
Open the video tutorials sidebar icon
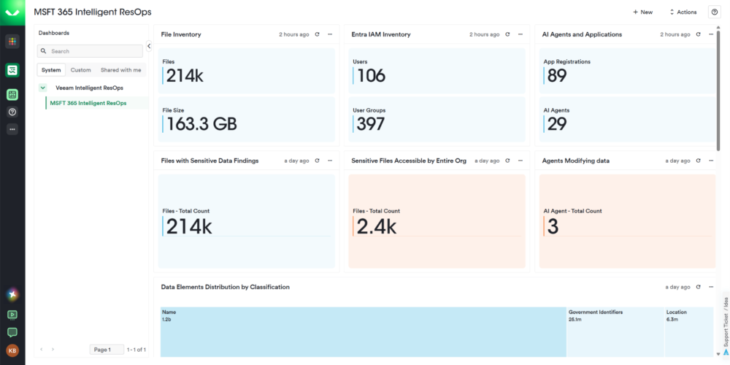[13, 314]
